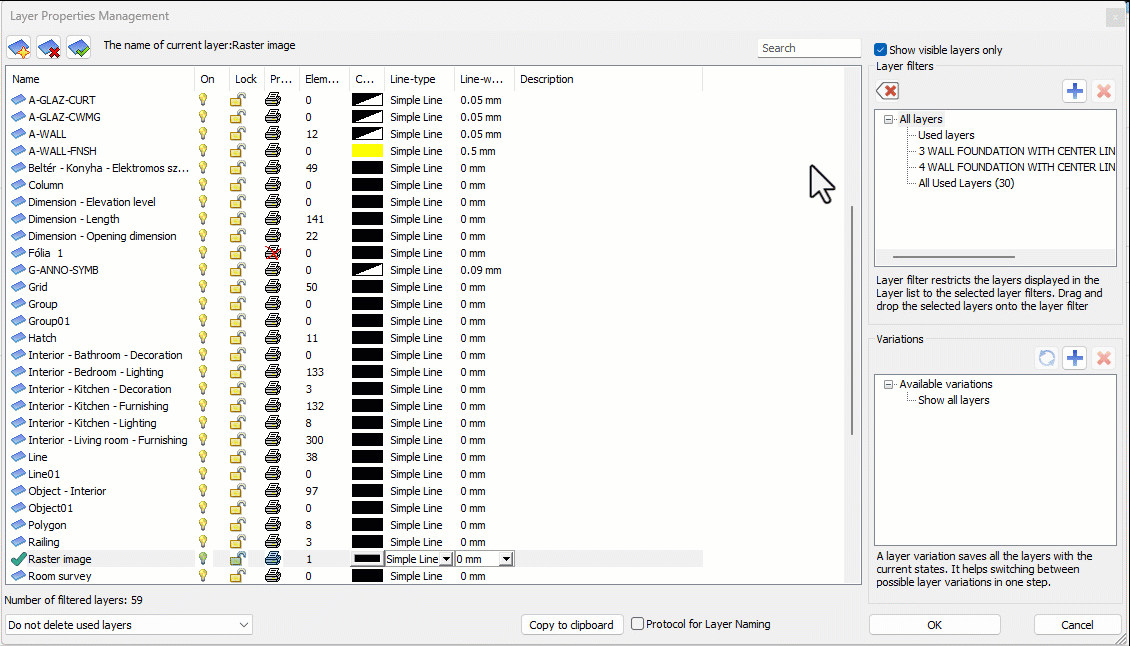Click the Lock column header

coord(246,79)
